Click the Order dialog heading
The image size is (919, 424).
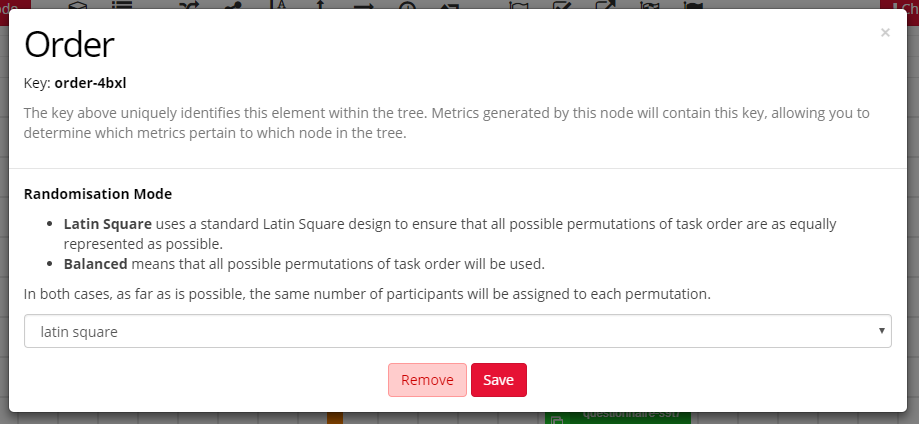point(69,44)
